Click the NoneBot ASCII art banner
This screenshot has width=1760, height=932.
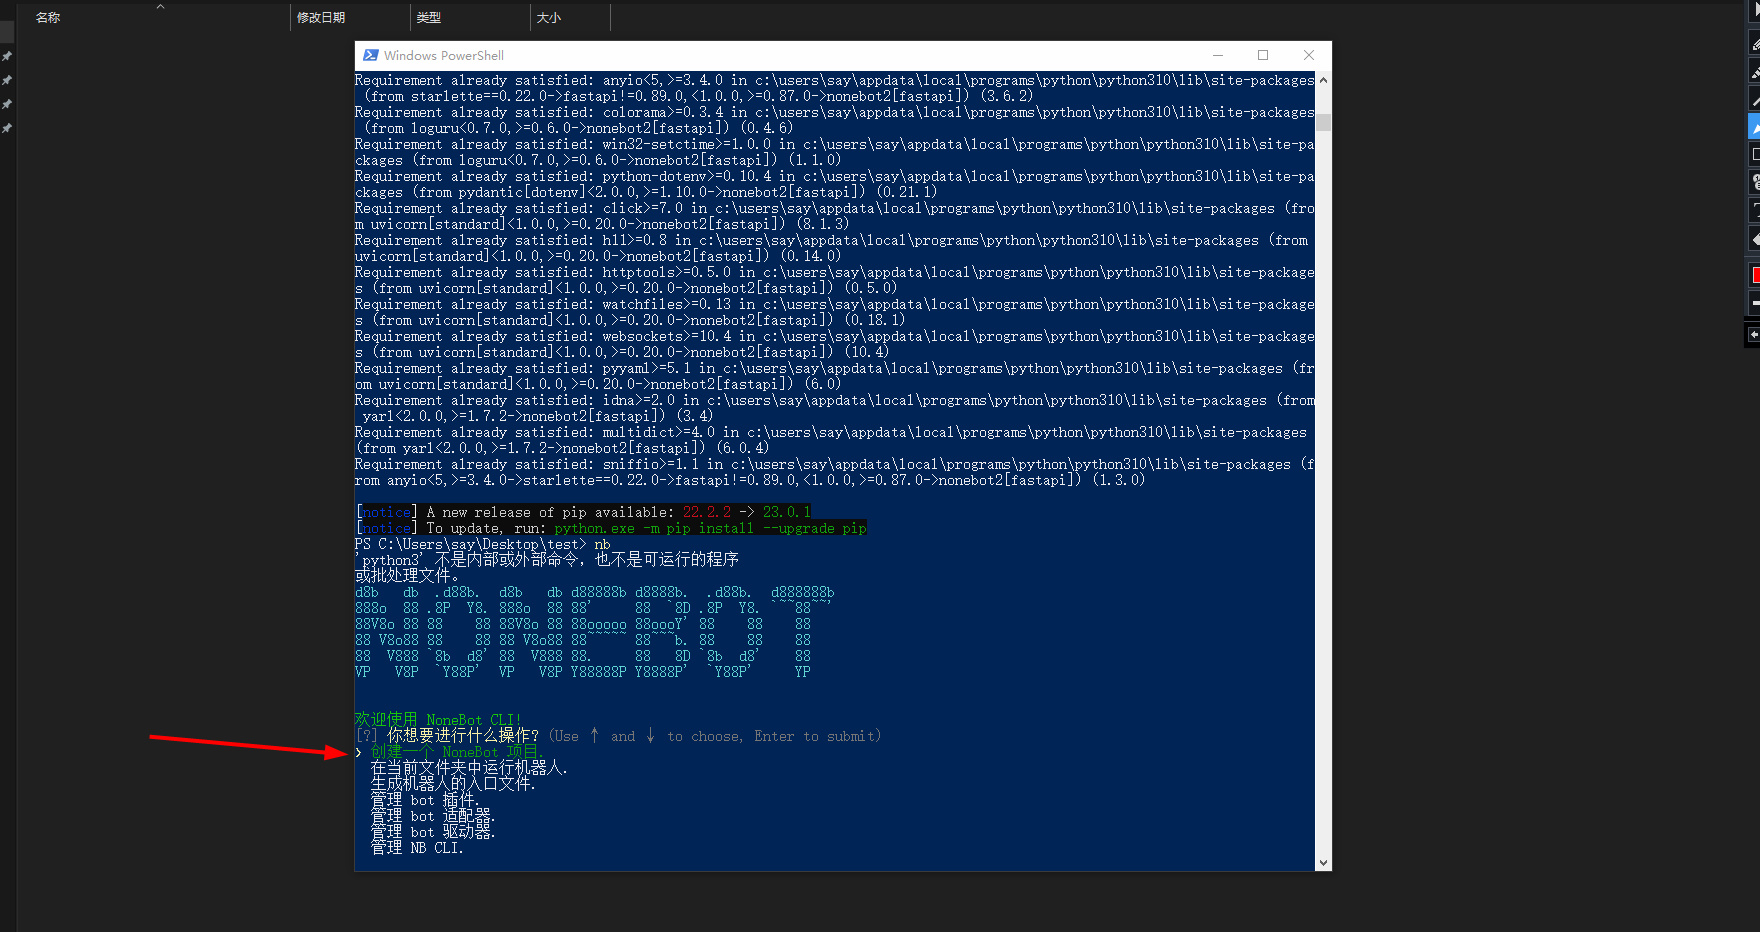pos(595,632)
